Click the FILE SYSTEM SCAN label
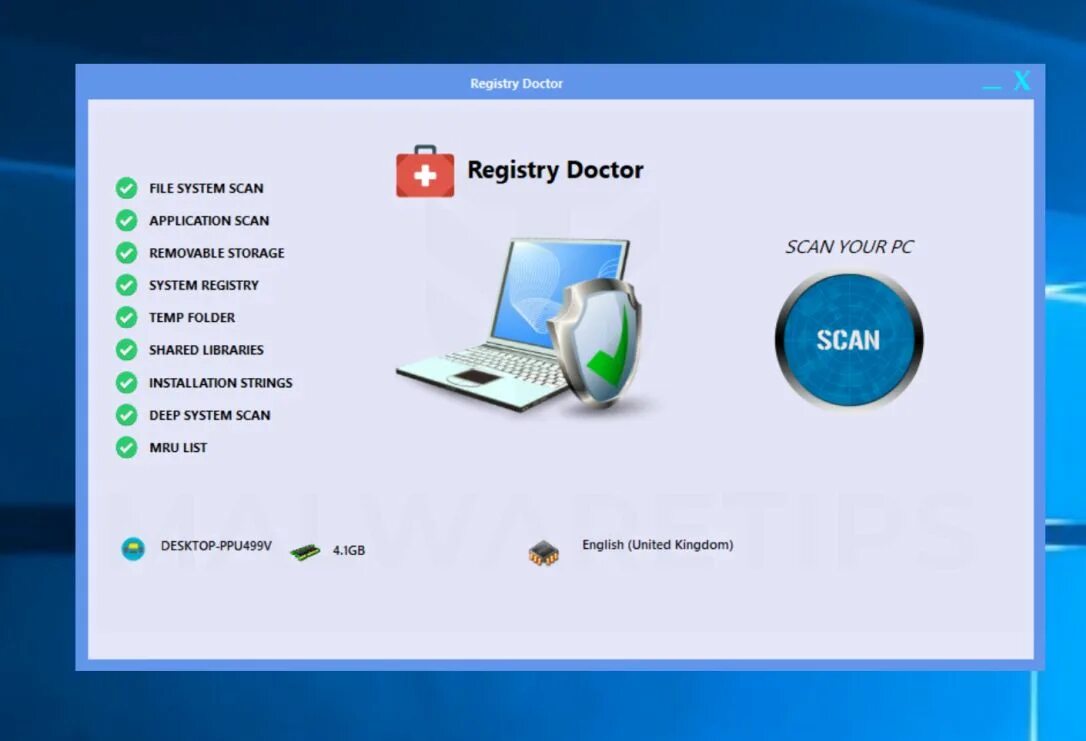The height and width of the screenshot is (741, 1086). 206,188
